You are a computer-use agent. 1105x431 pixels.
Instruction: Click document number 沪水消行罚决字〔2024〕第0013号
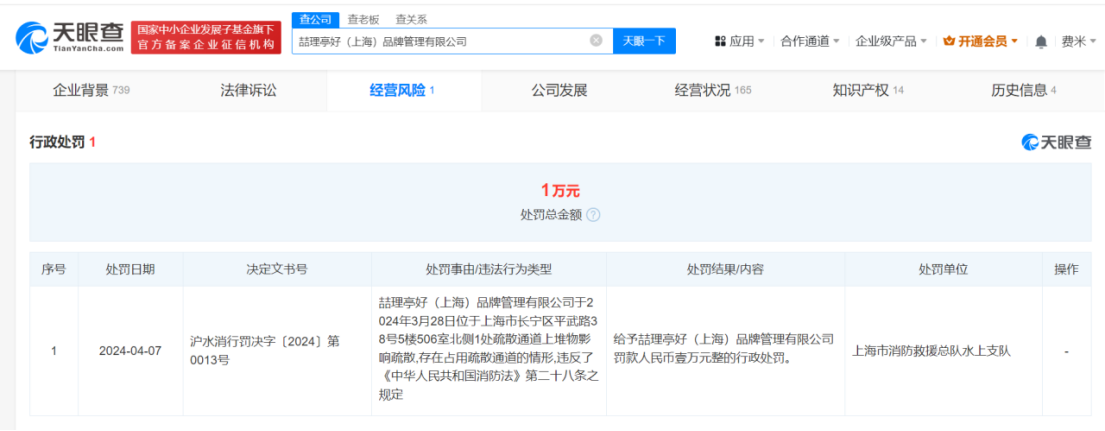coord(266,350)
